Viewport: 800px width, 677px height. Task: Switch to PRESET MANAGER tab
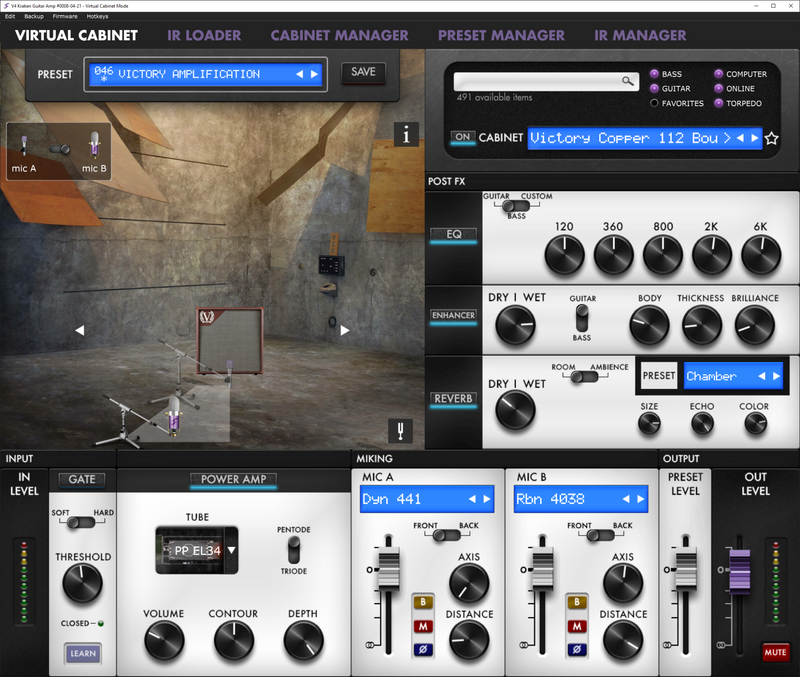501,35
